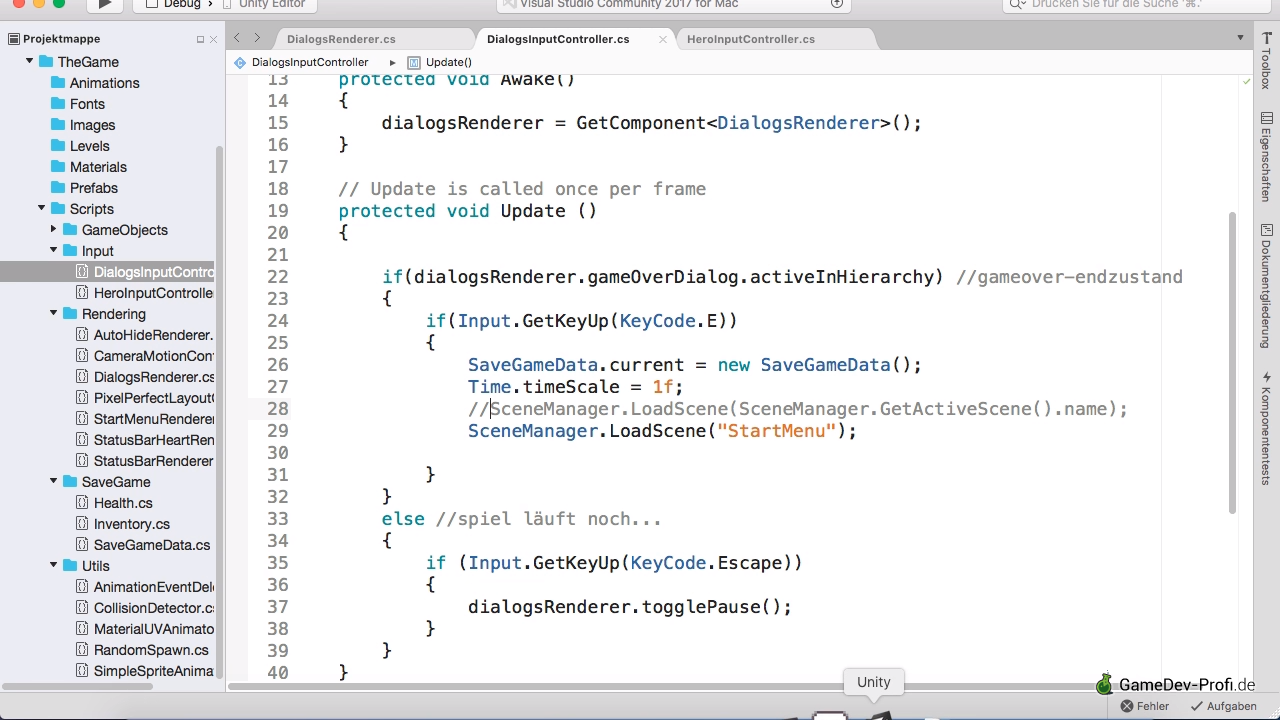Viewport: 1280px width, 720px height.
Task: Open SaveGameData.cs in the project tree
Action: click(x=151, y=545)
